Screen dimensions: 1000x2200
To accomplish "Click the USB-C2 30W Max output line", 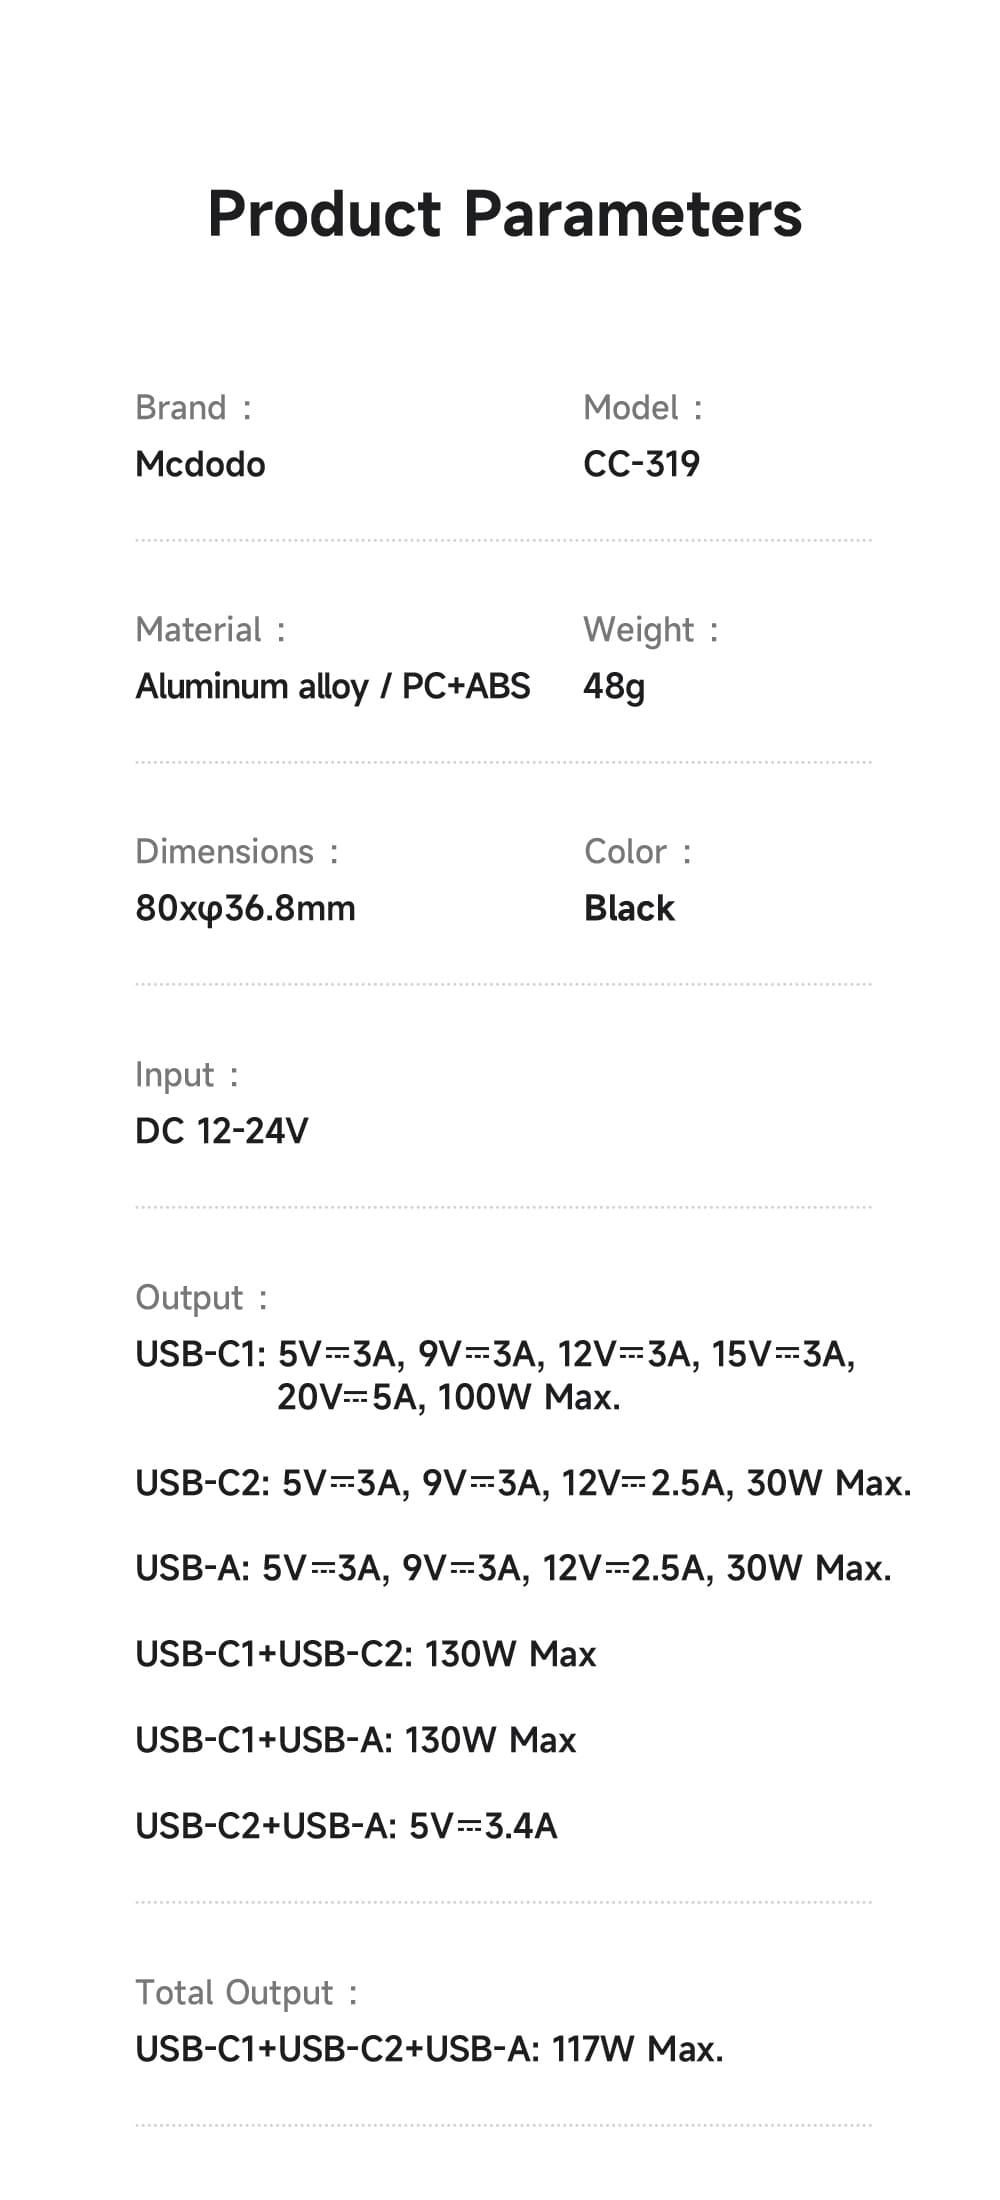I will [x=523, y=1483].
